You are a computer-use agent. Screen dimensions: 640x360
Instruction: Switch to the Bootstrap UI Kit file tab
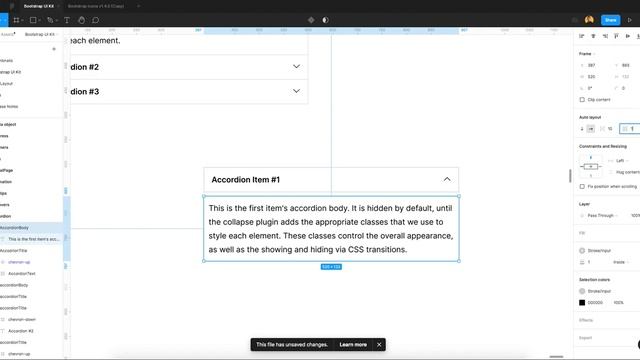39,6
